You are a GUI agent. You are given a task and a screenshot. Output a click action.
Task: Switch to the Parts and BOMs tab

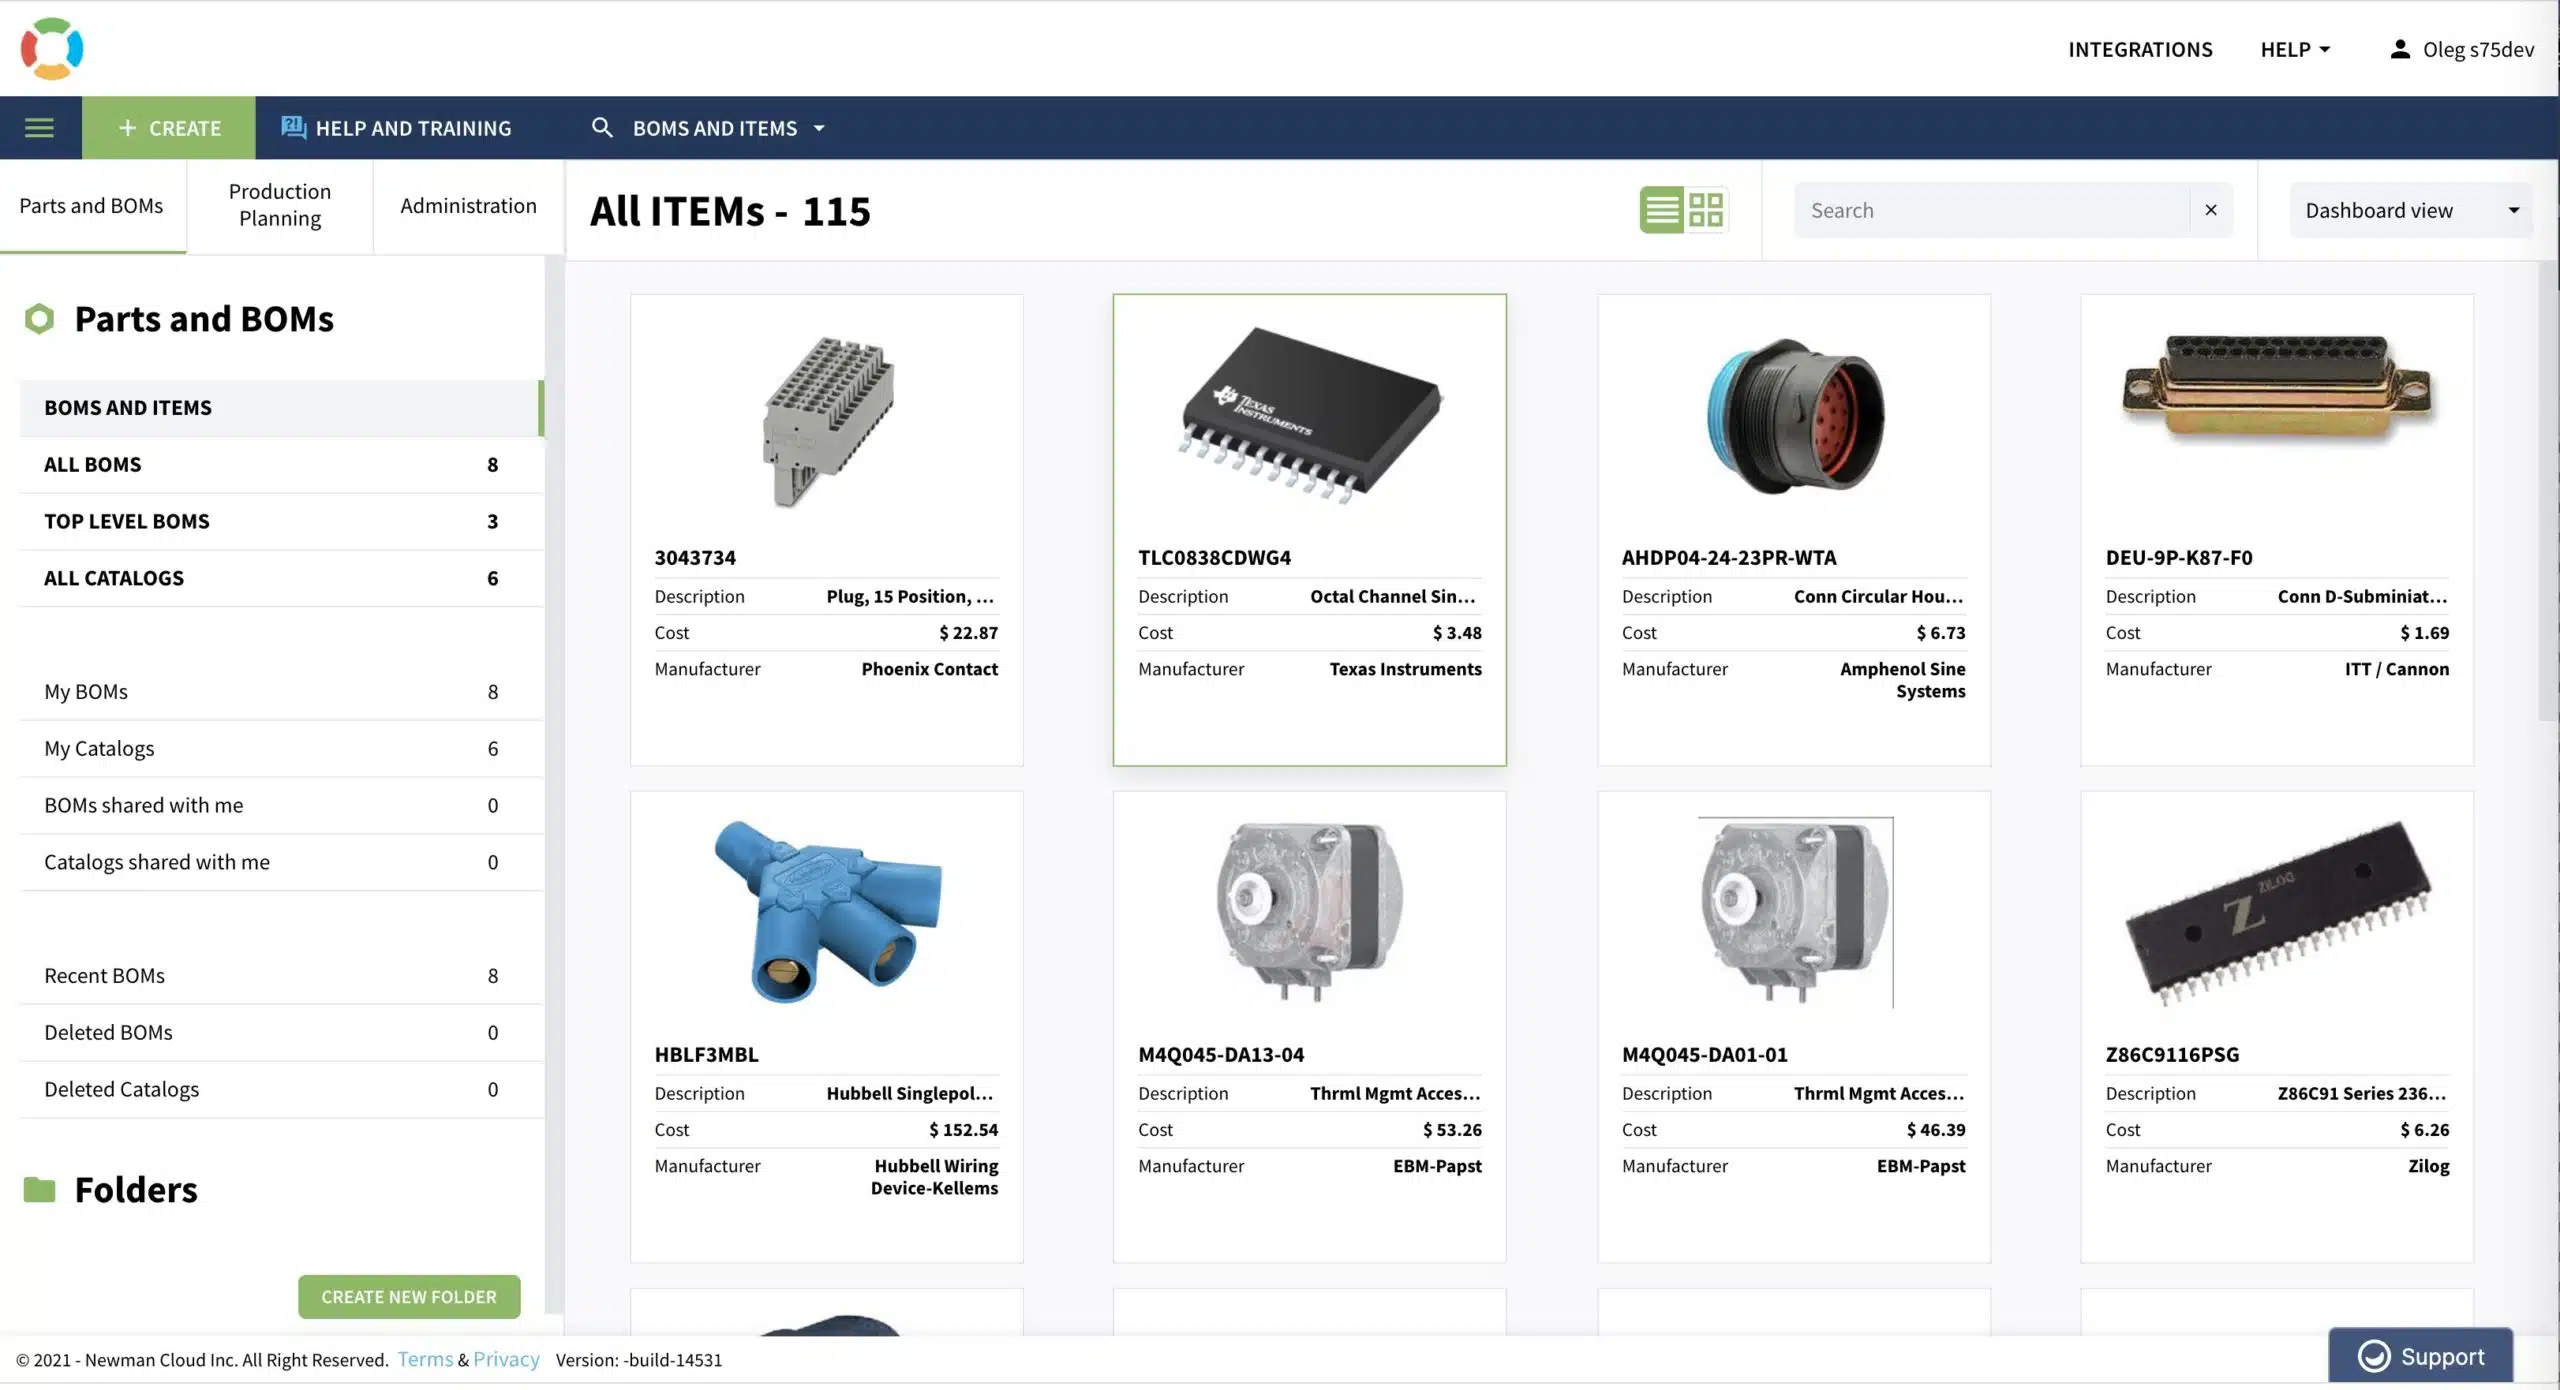point(92,206)
